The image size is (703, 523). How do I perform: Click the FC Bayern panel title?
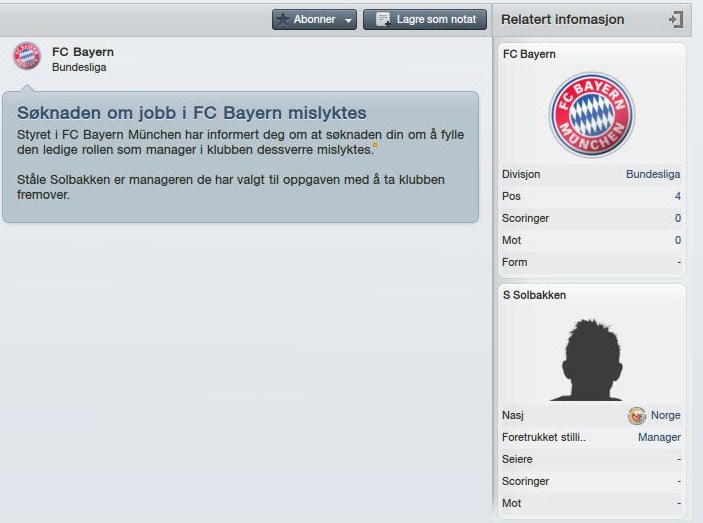coord(529,54)
